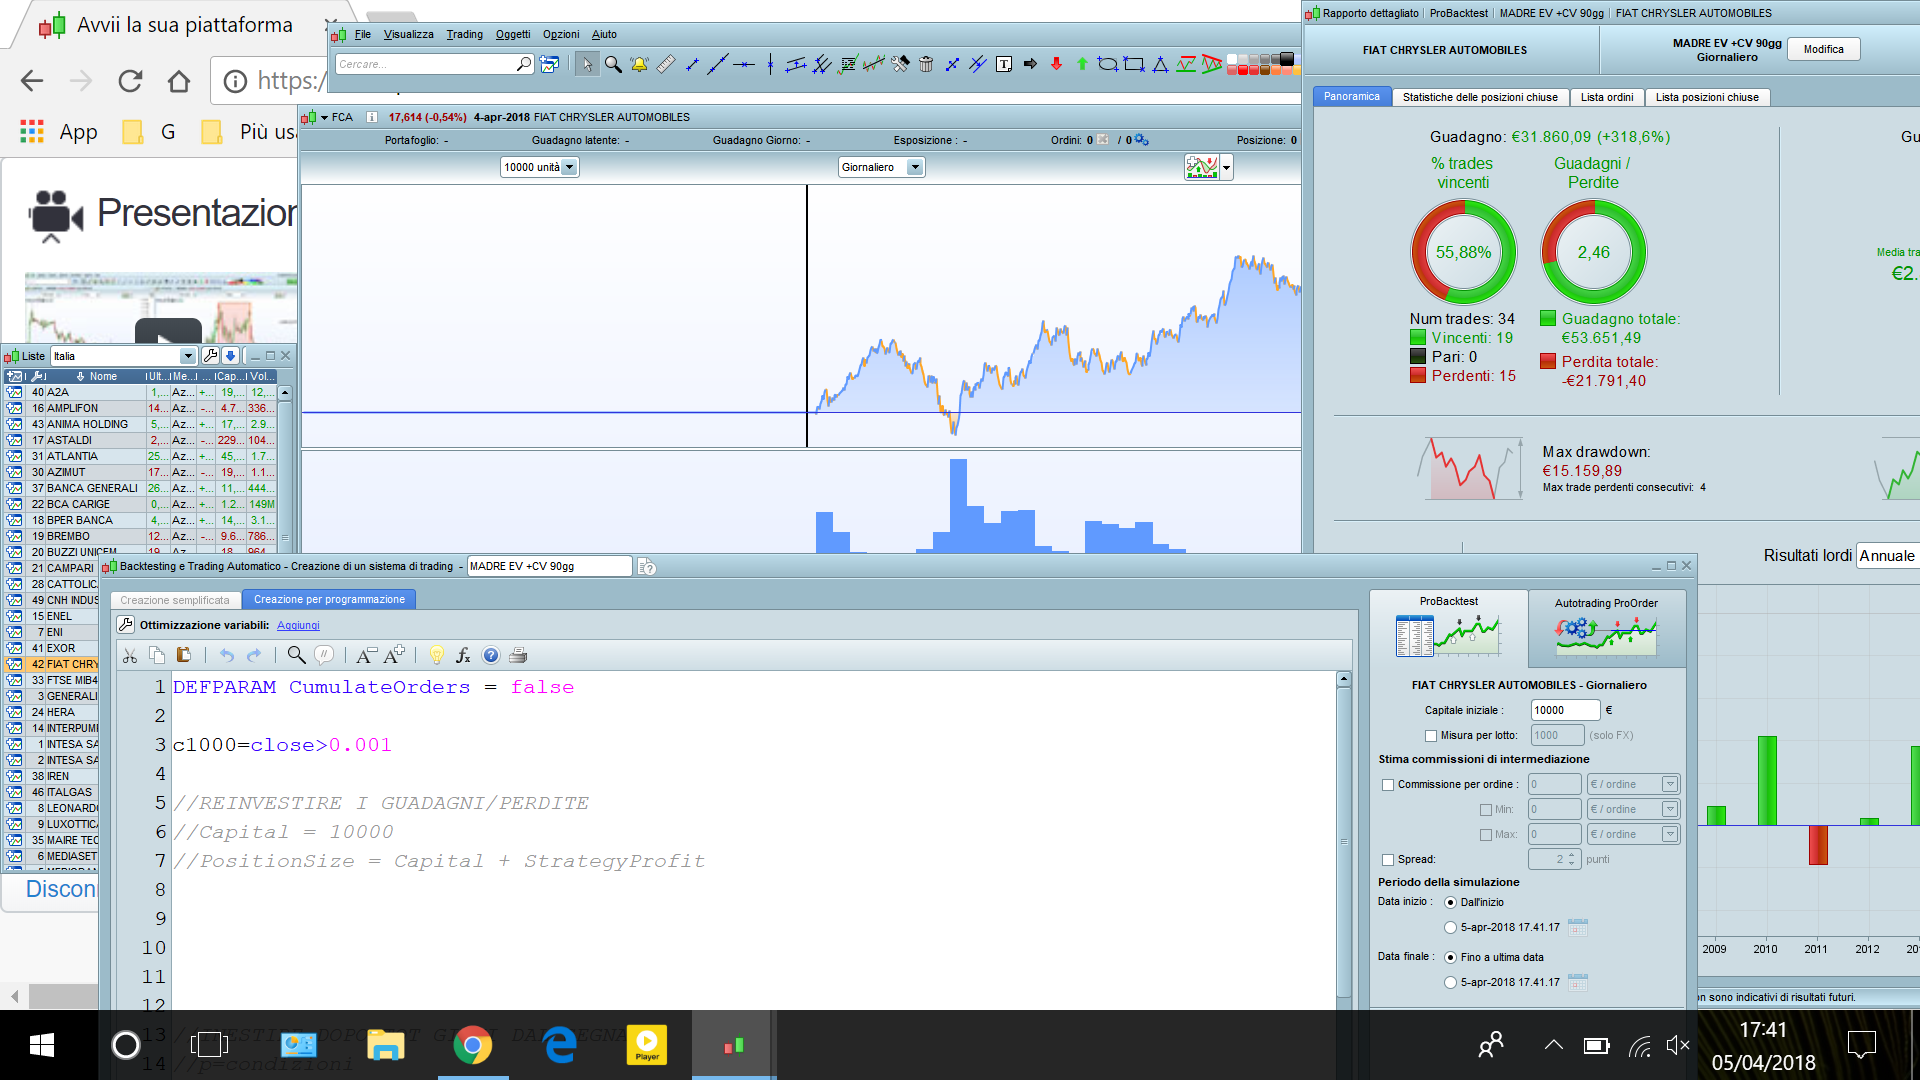Open the Italia list dropdown

[x=187, y=356]
